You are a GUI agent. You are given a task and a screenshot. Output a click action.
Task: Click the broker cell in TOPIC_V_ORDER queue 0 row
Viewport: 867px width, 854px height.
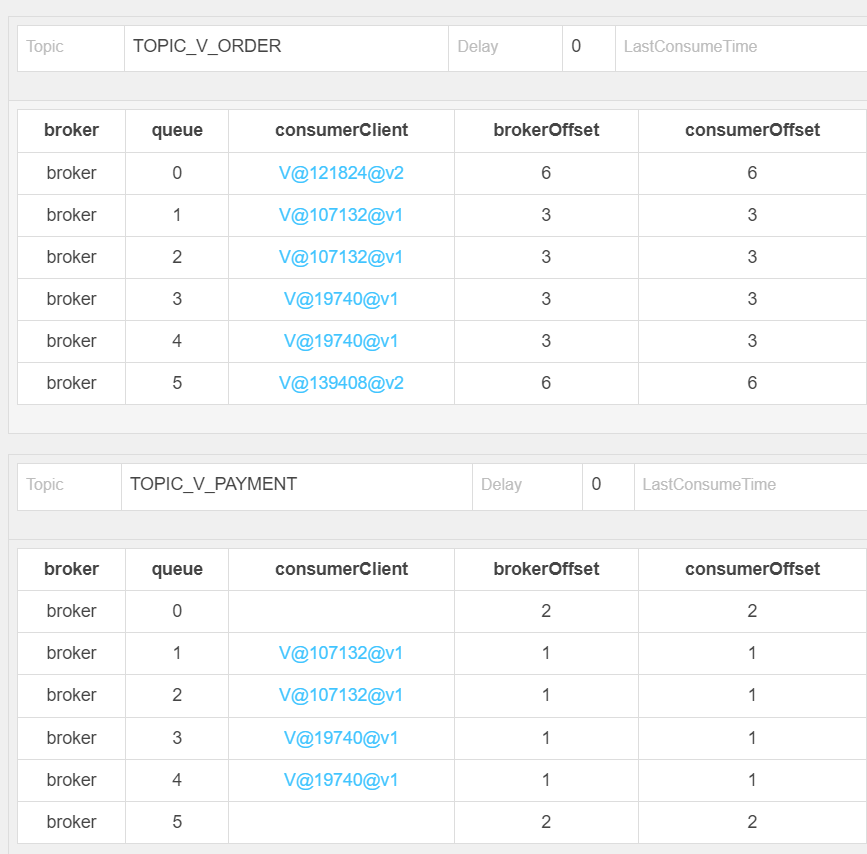[71, 173]
